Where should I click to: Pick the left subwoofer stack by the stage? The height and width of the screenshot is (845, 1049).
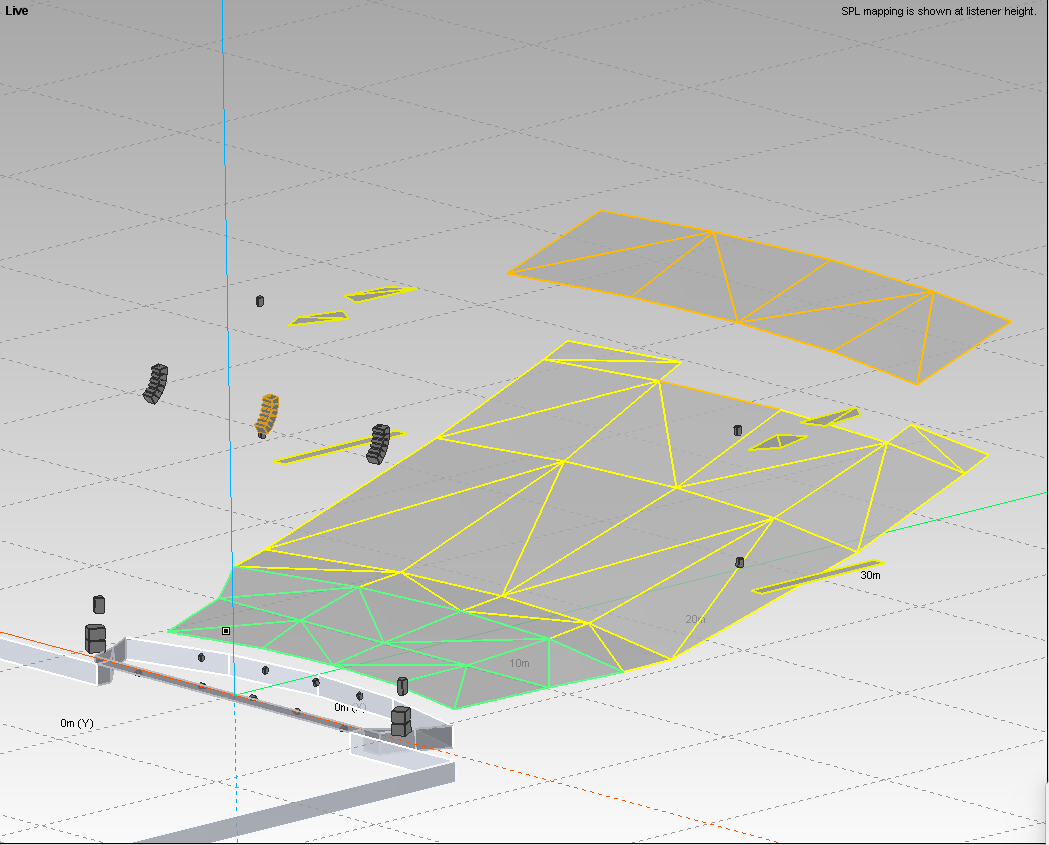coord(95,638)
